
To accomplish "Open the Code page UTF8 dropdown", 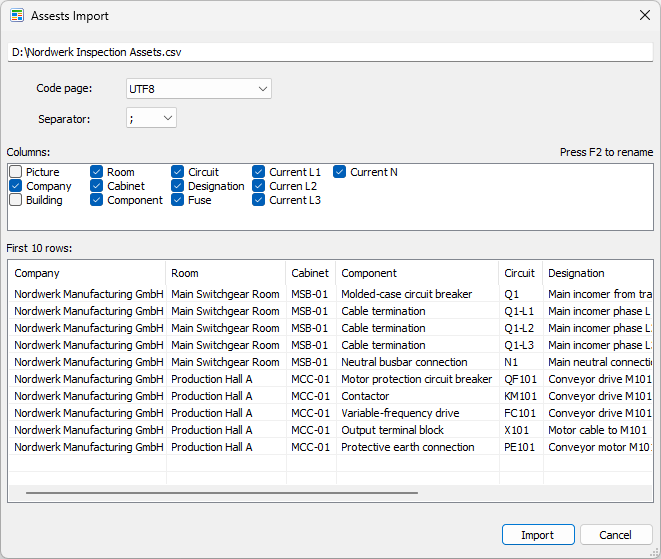I will [x=199, y=89].
